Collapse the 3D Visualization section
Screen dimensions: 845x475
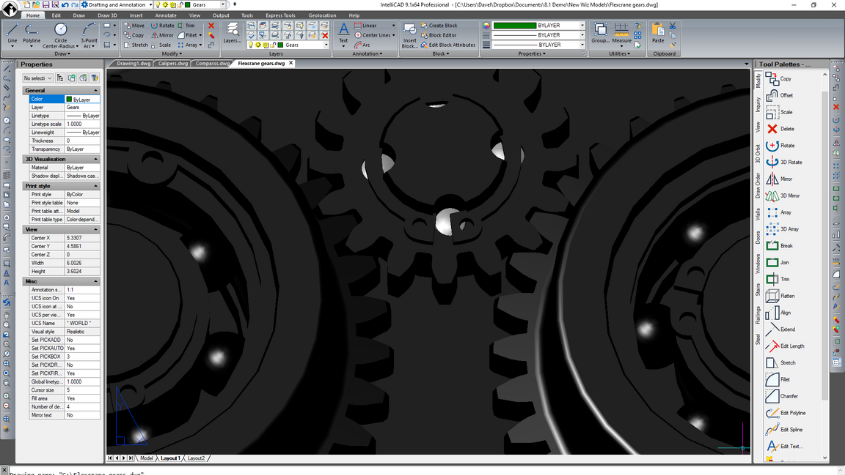click(x=96, y=159)
